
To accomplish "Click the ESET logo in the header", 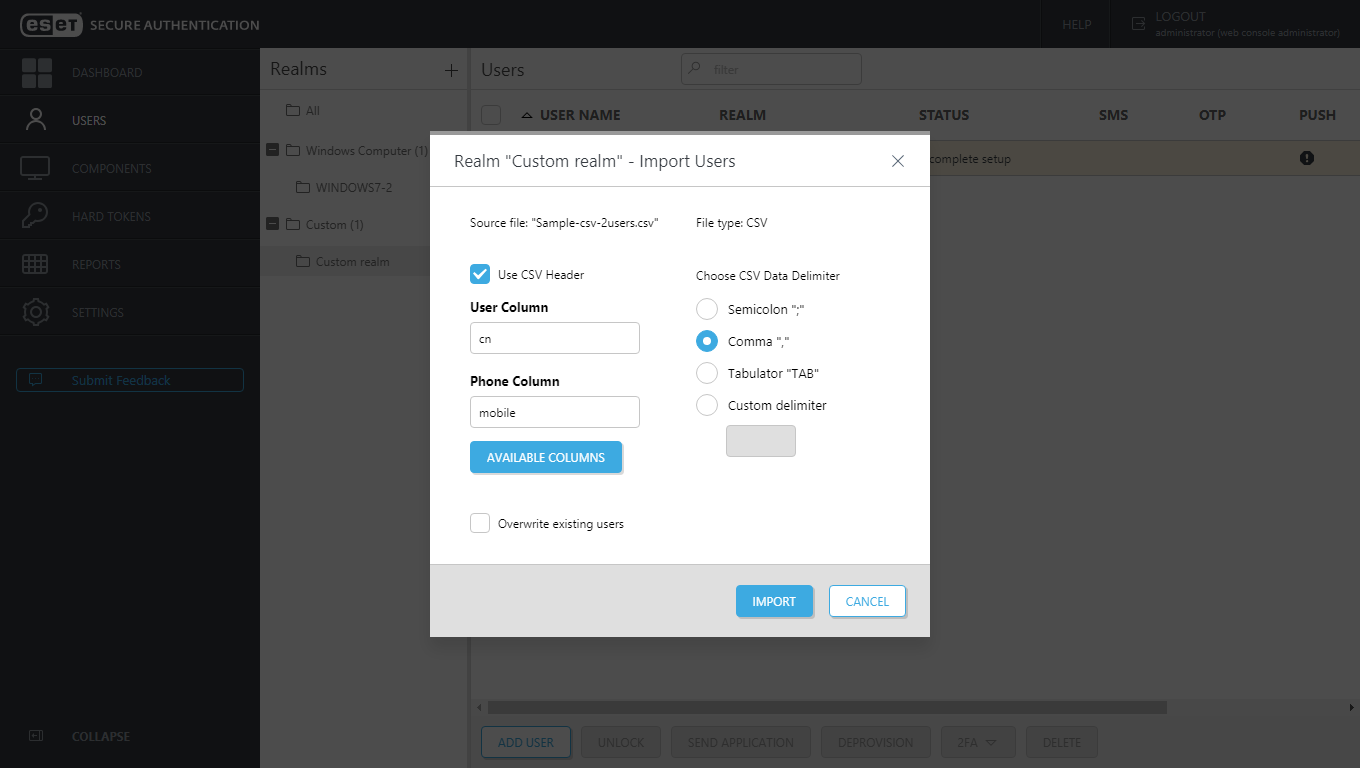I will tap(52, 24).
